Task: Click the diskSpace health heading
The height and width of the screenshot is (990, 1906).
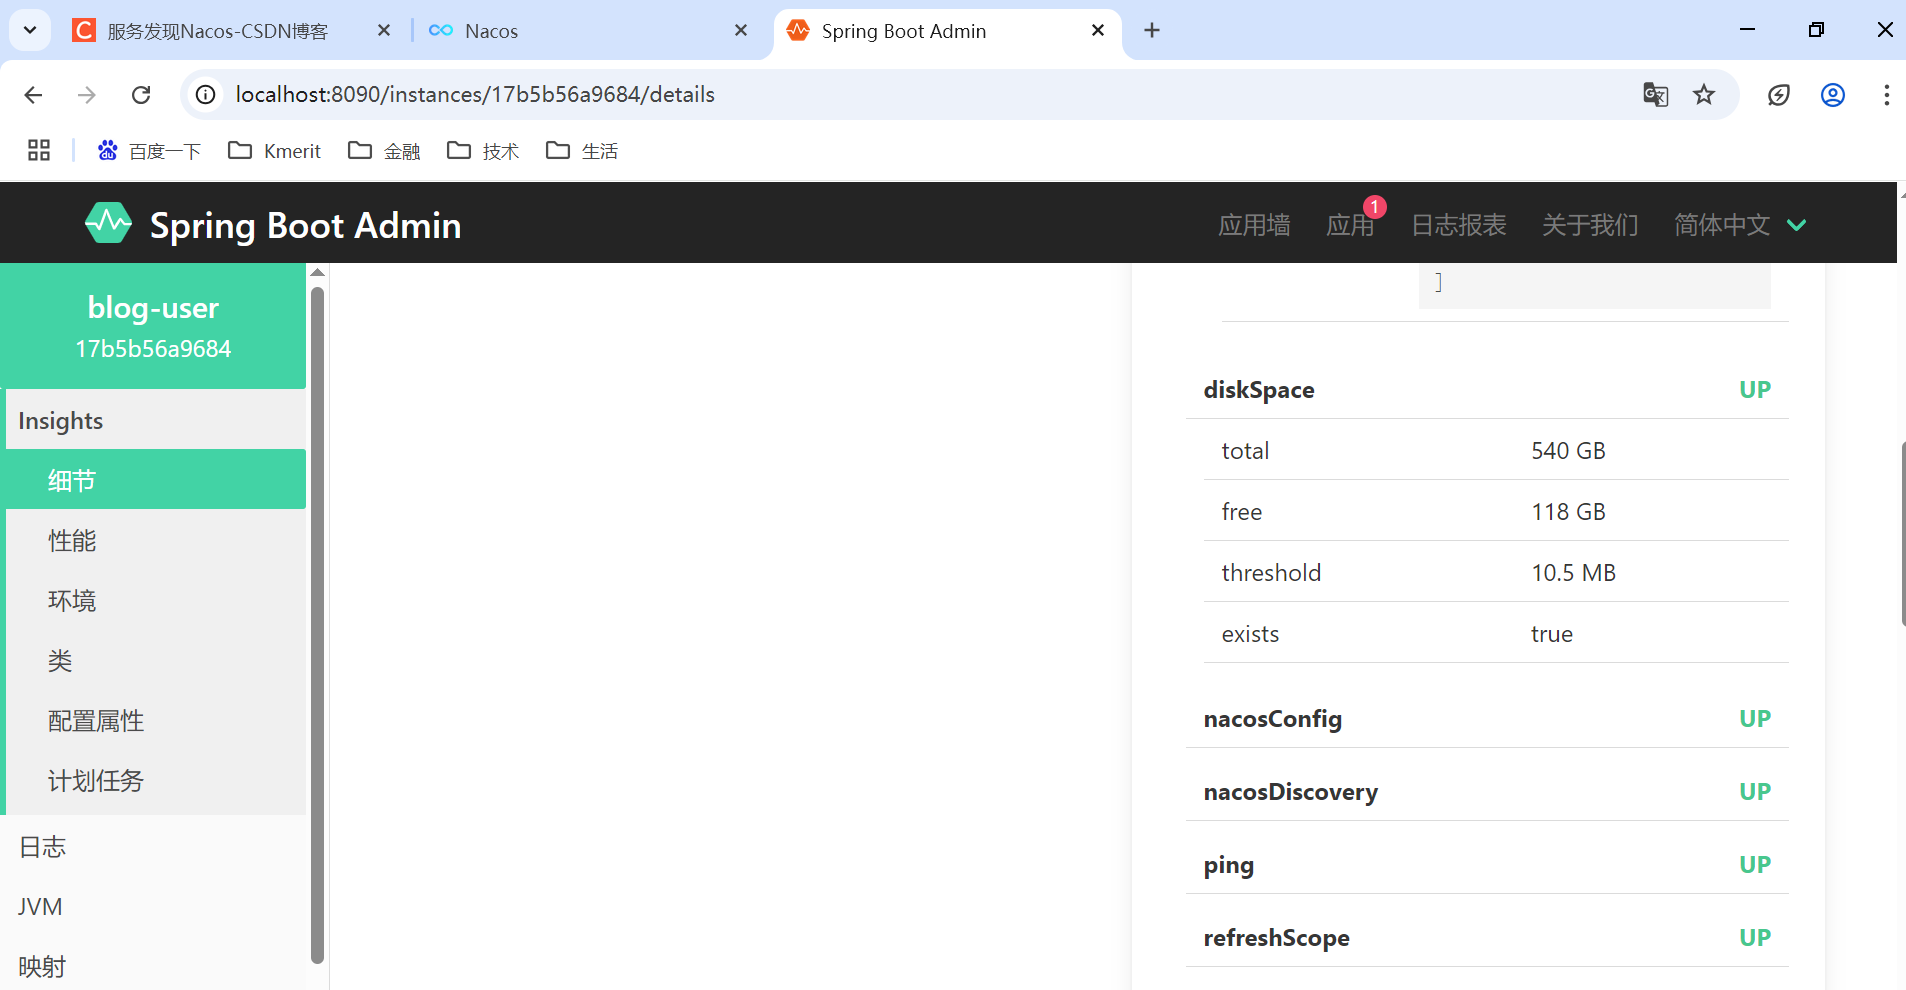Action: click(x=1258, y=390)
